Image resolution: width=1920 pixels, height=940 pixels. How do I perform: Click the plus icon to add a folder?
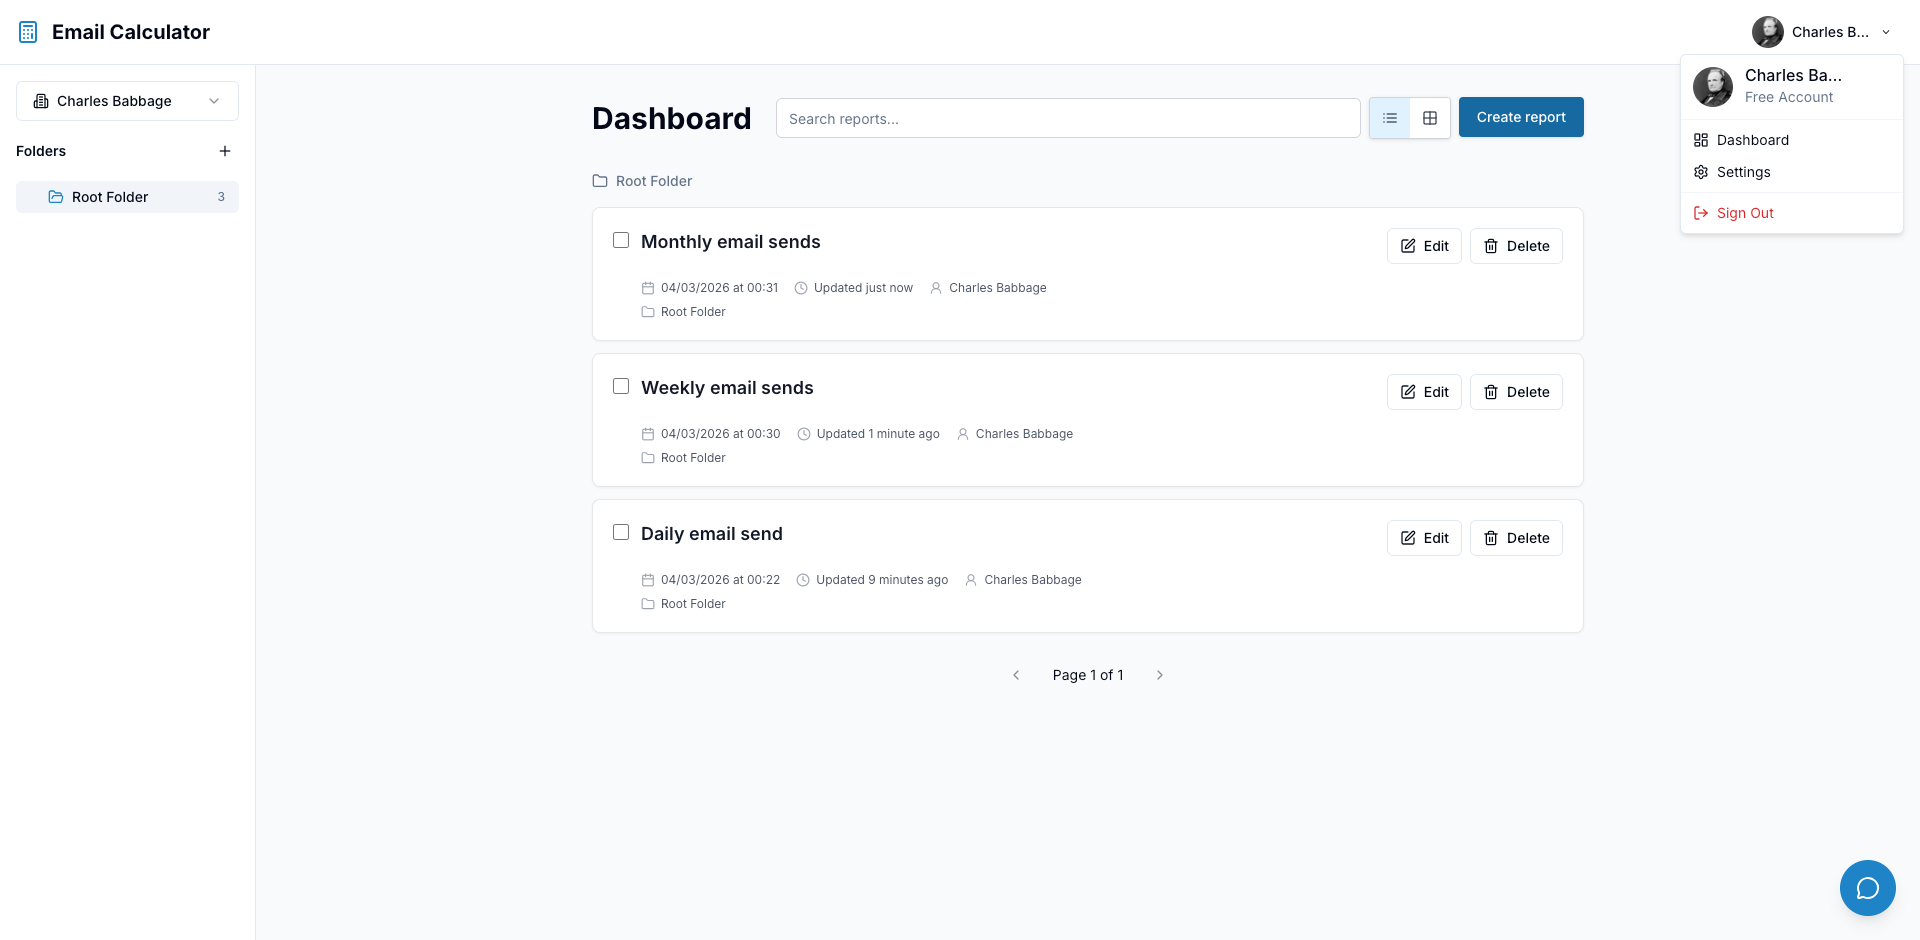click(x=225, y=151)
